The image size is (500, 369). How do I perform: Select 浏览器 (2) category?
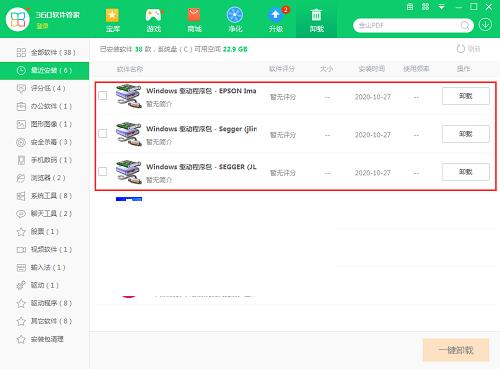click(45, 178)
